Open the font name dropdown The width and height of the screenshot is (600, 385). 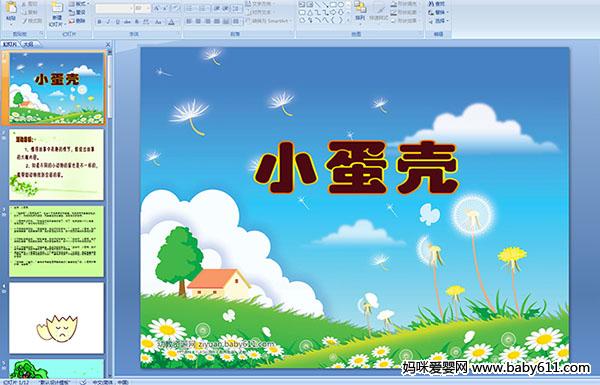tap(130, 8)
